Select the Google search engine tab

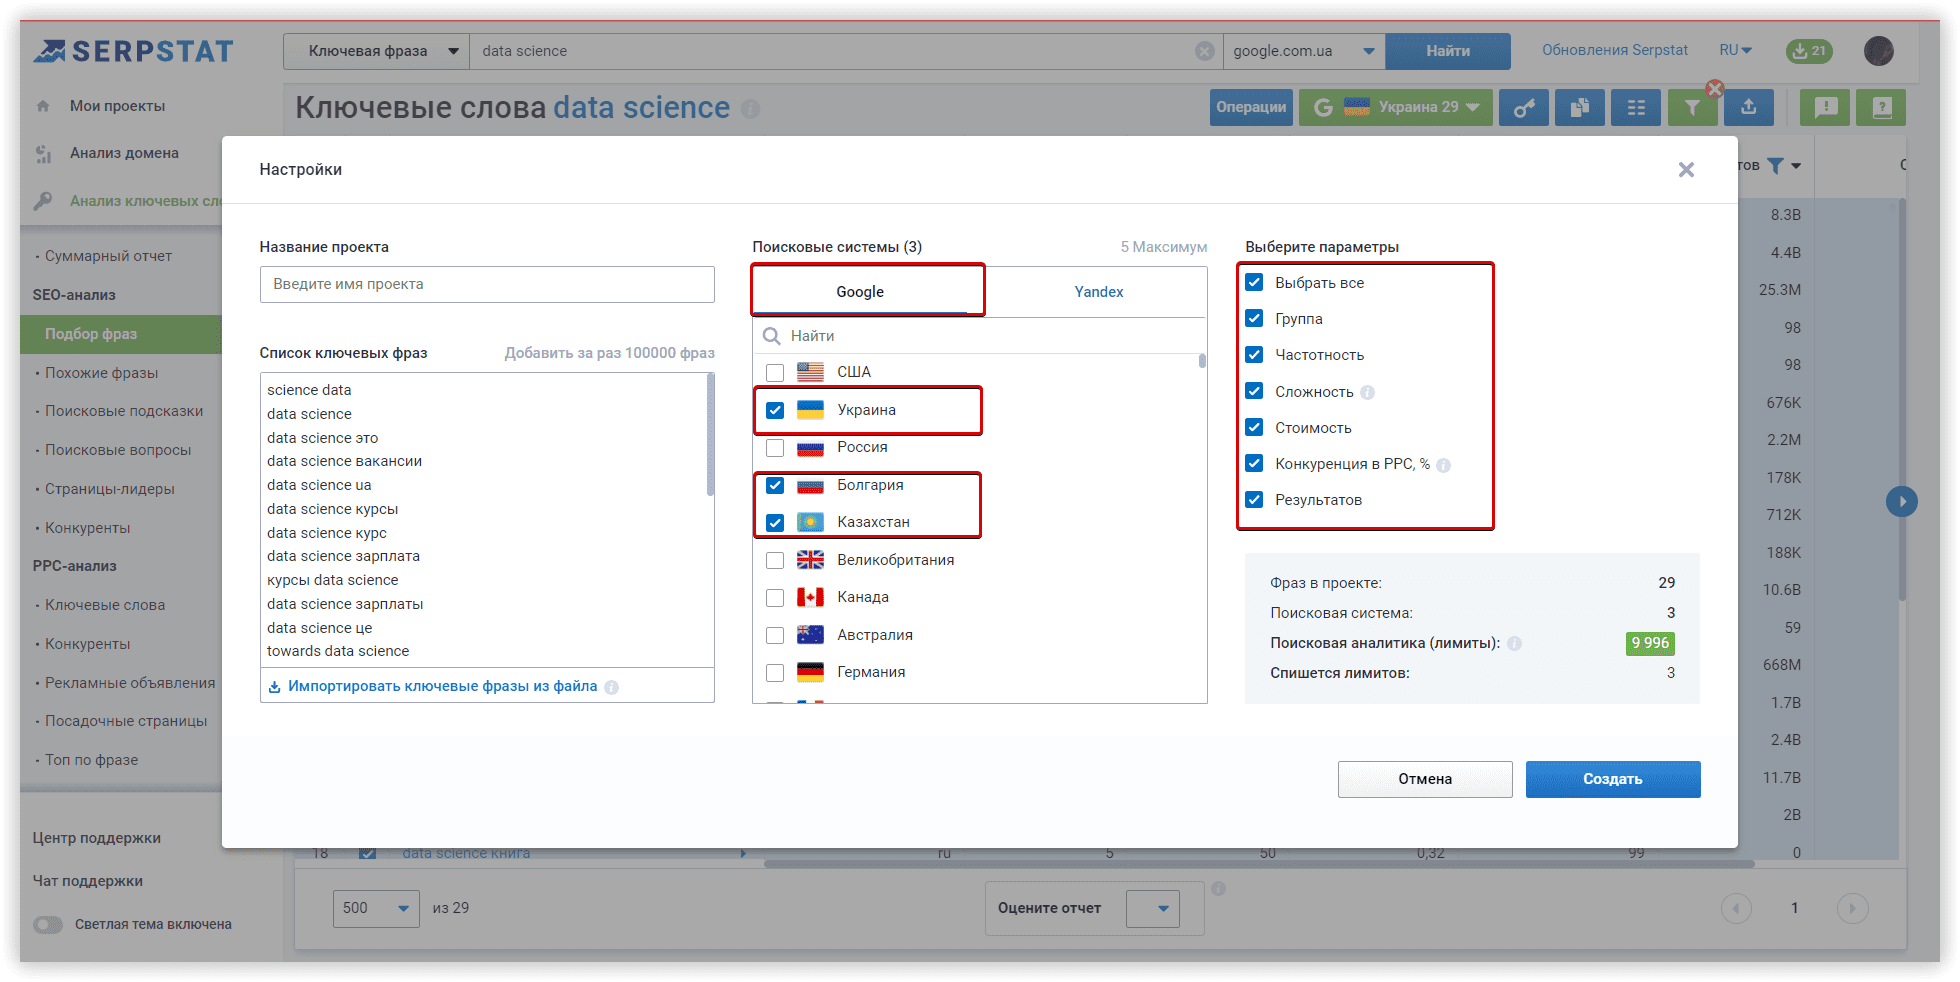point(860,292)
